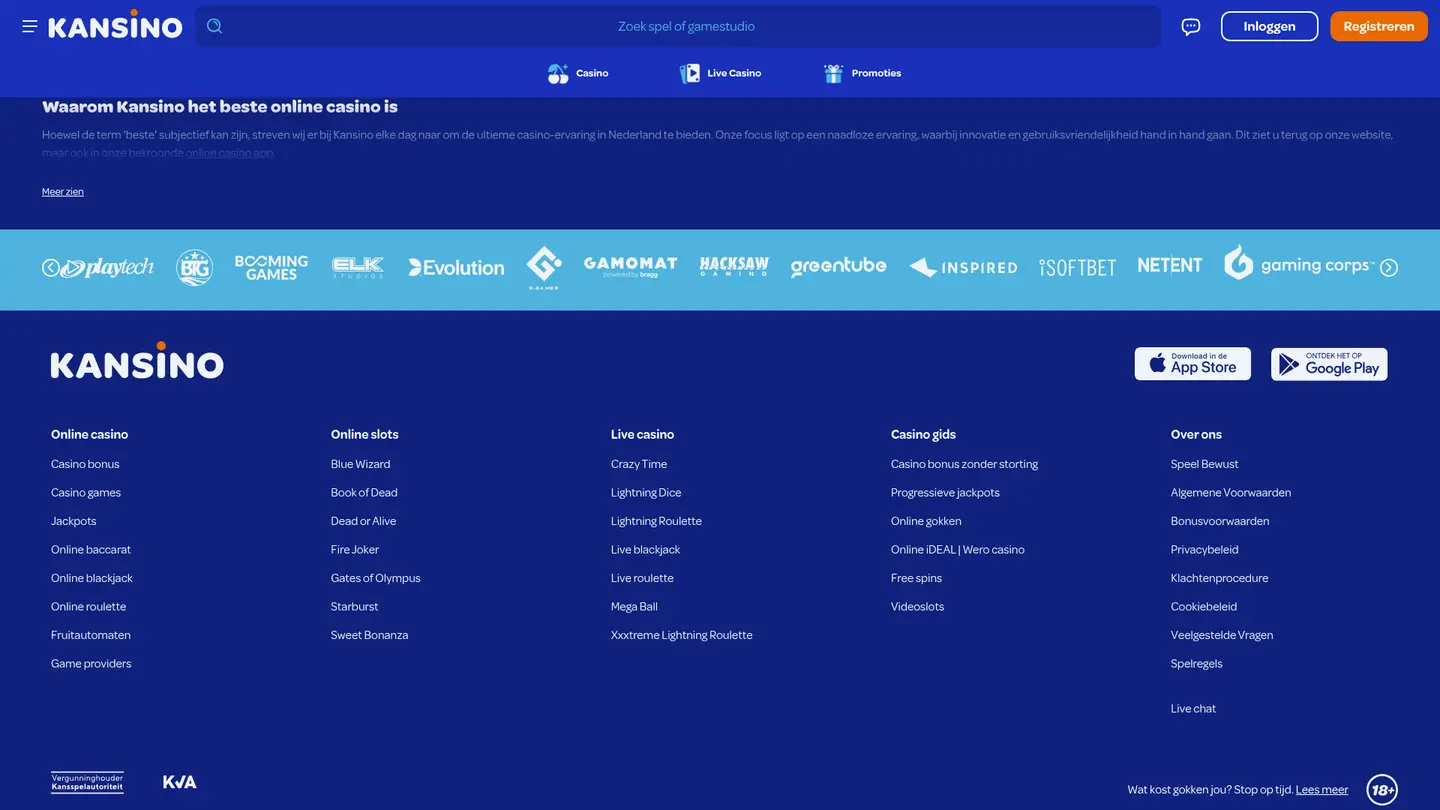Click the G.Games logo
This screenshot has height=810, width=1440.
544,268
